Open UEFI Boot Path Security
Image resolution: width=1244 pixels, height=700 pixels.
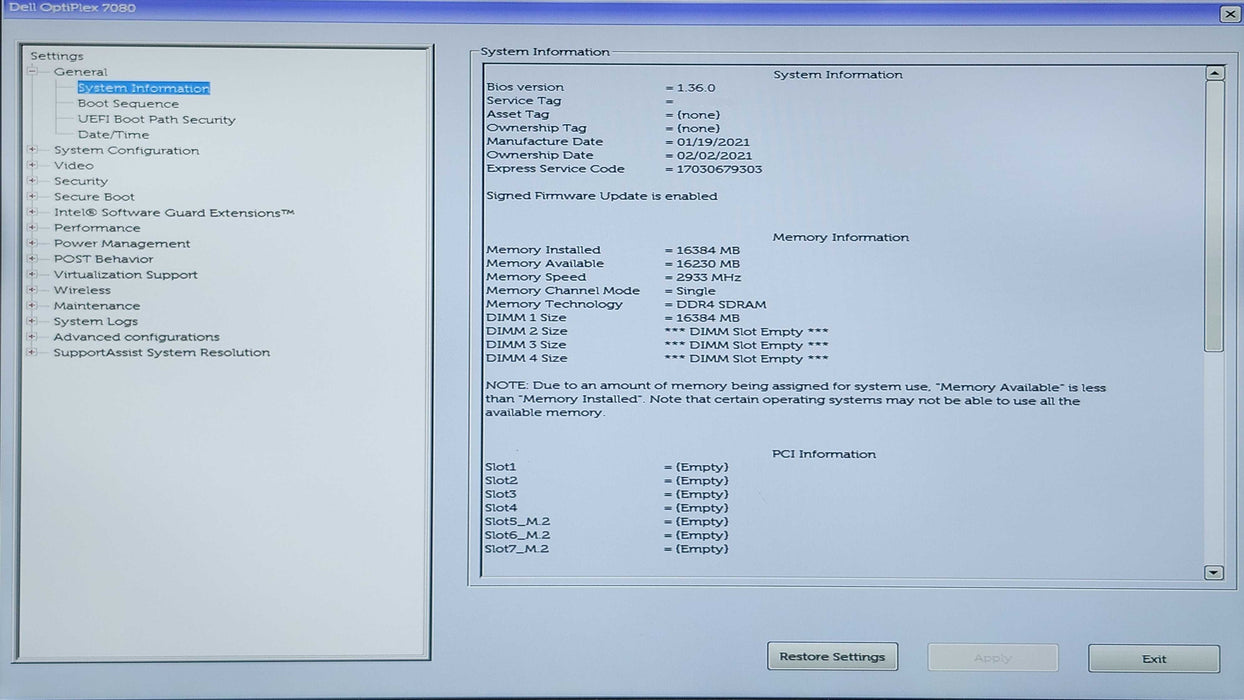[156, 120]
